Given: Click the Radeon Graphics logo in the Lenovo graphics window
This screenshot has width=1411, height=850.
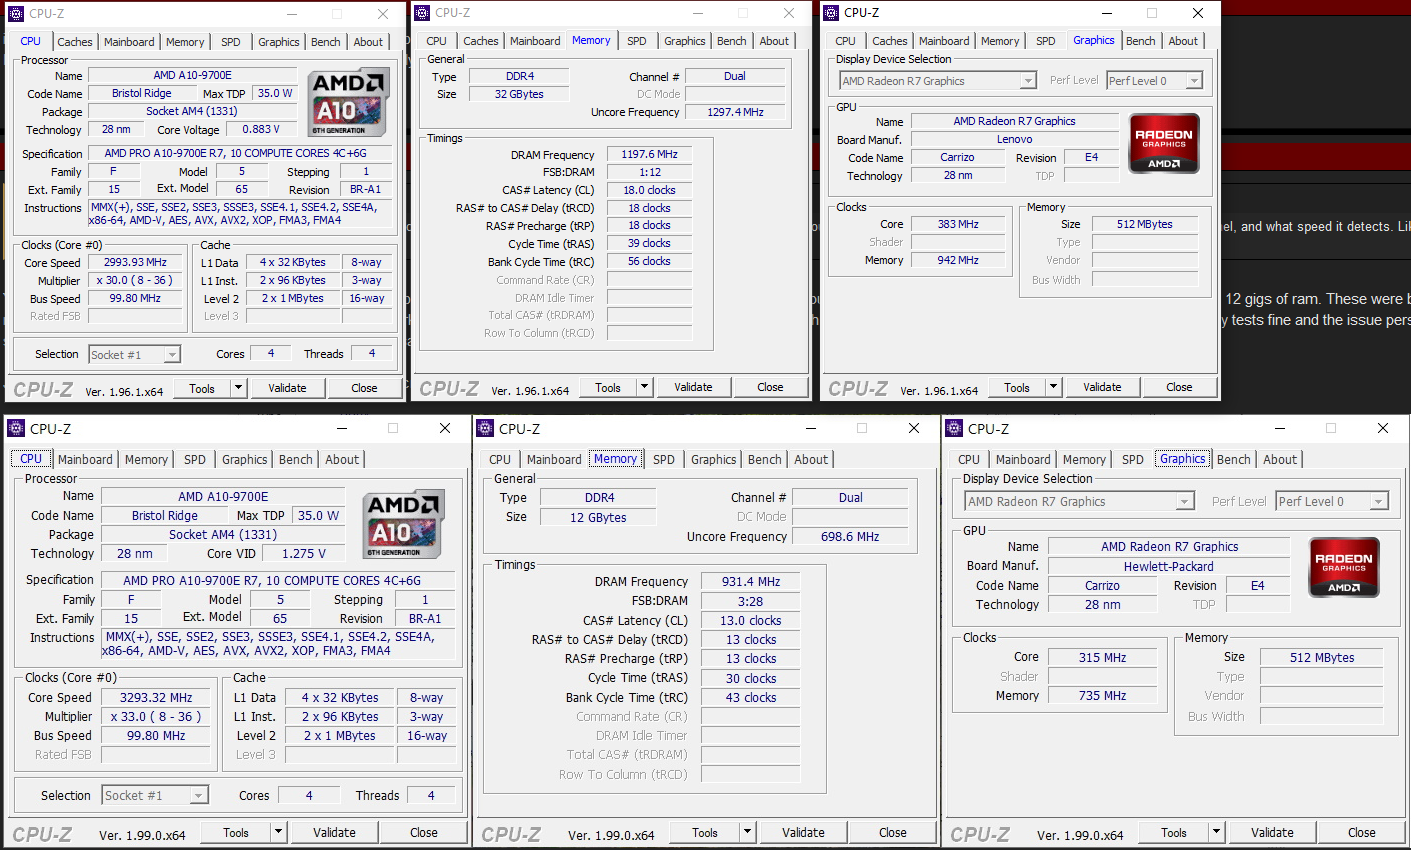Looking at the screenshot, I should (x=1164, y=144).
